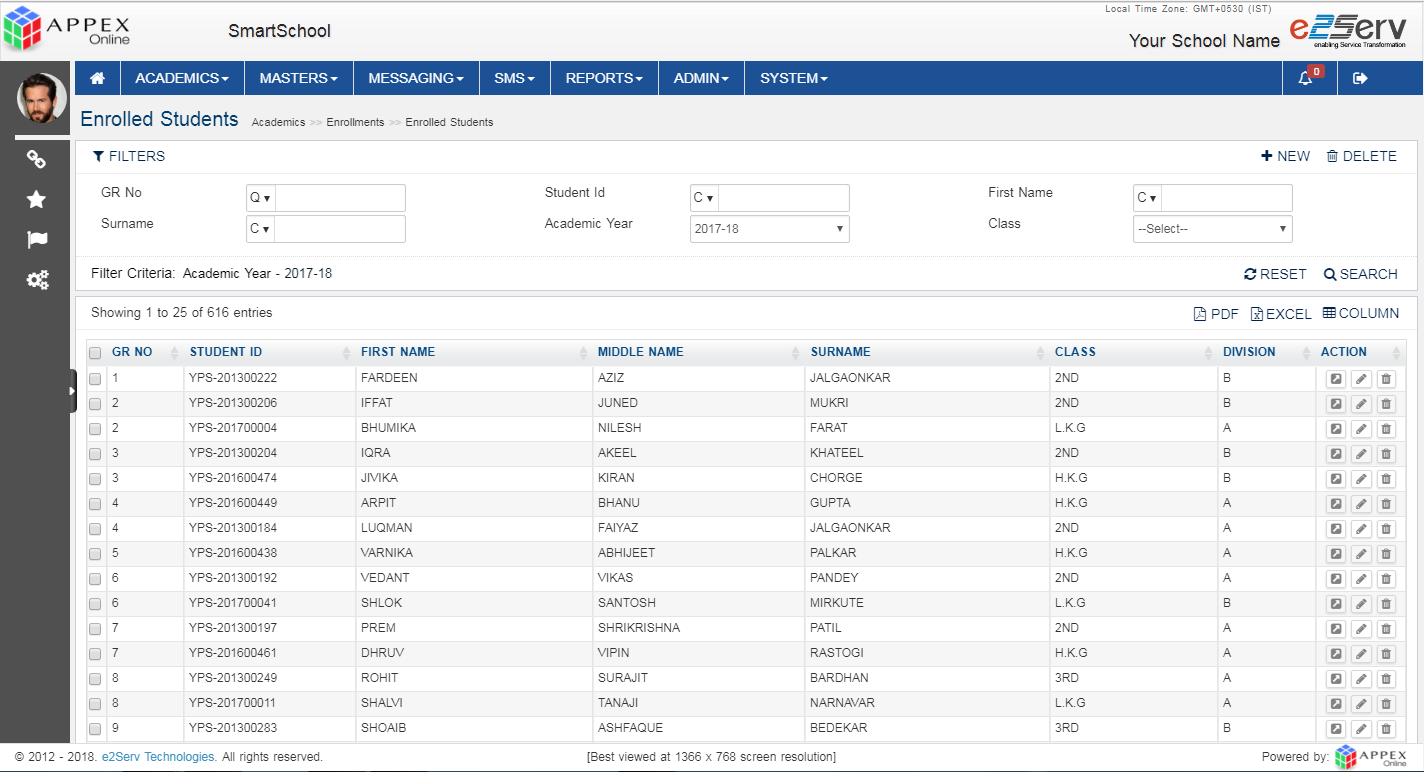Delete ARPIT's row trash icon
The image size is (1424, 772).
[x=1386, y=504]
